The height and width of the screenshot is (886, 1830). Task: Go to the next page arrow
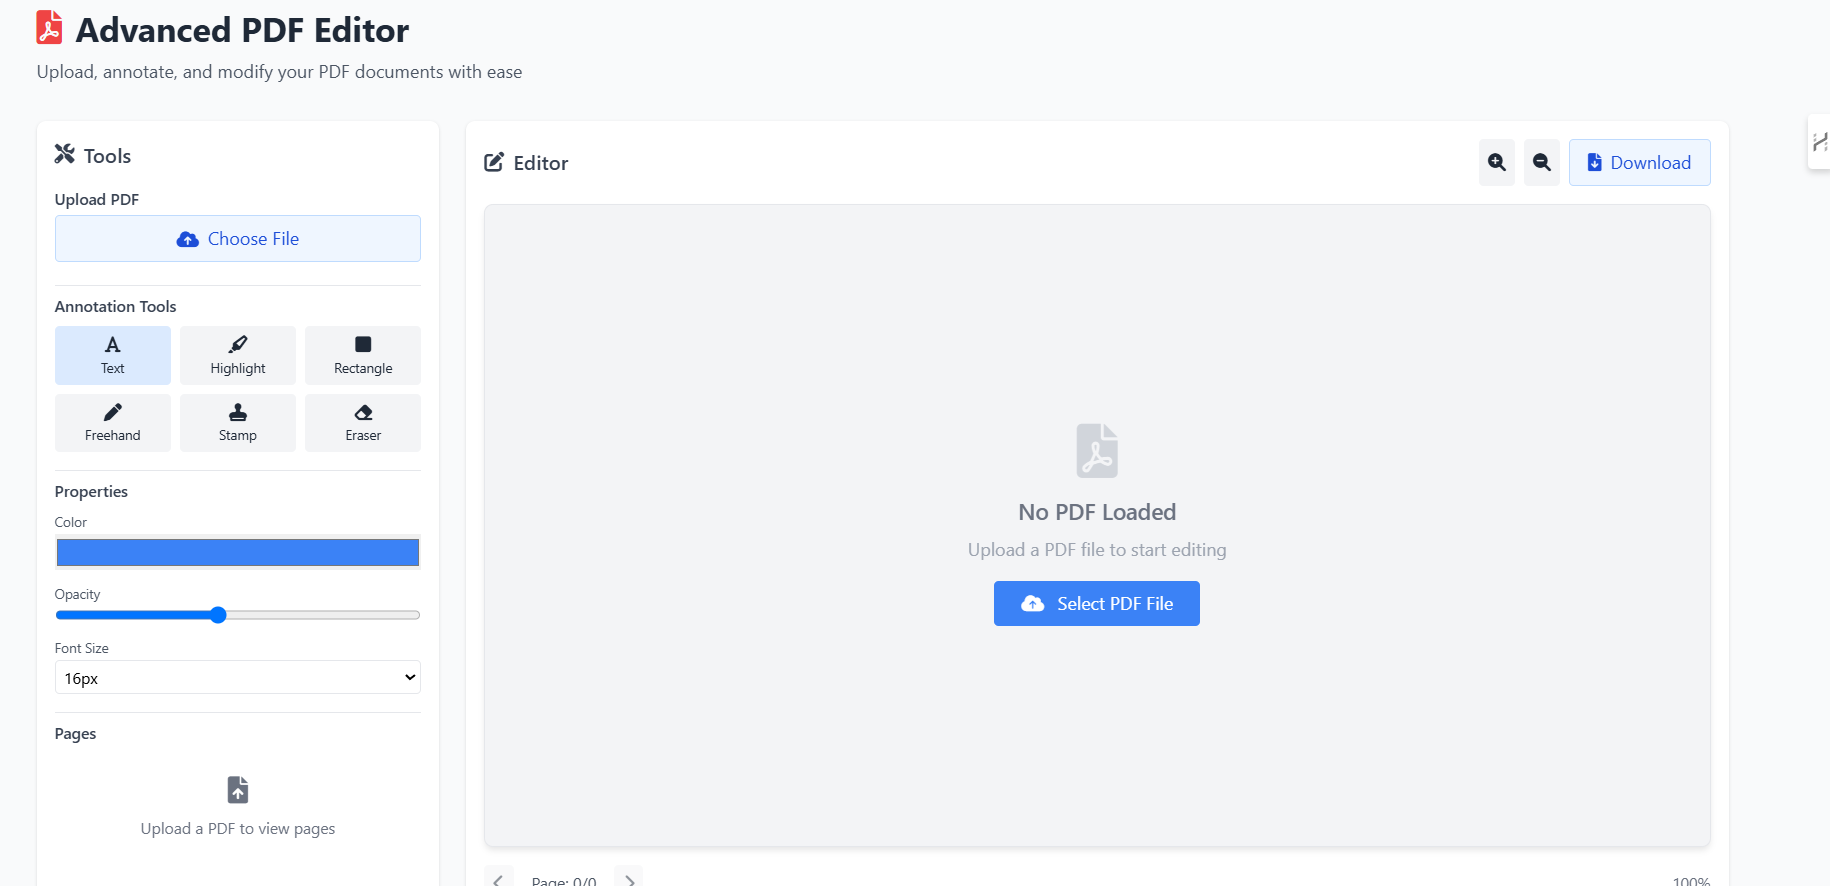pos(629,878)
